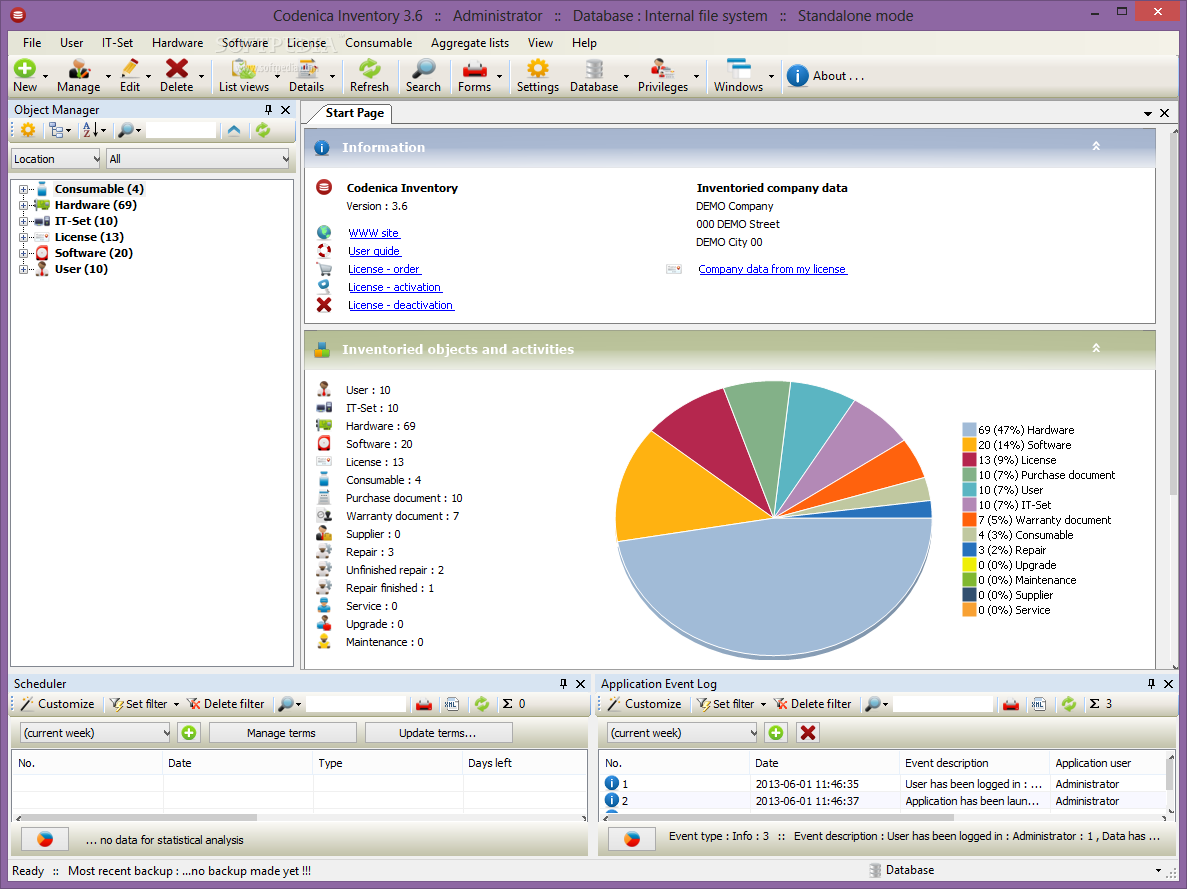Screen dimensions: 1187x889
Task: Open the IT-Set menu
Action: [x=117, y=43]
